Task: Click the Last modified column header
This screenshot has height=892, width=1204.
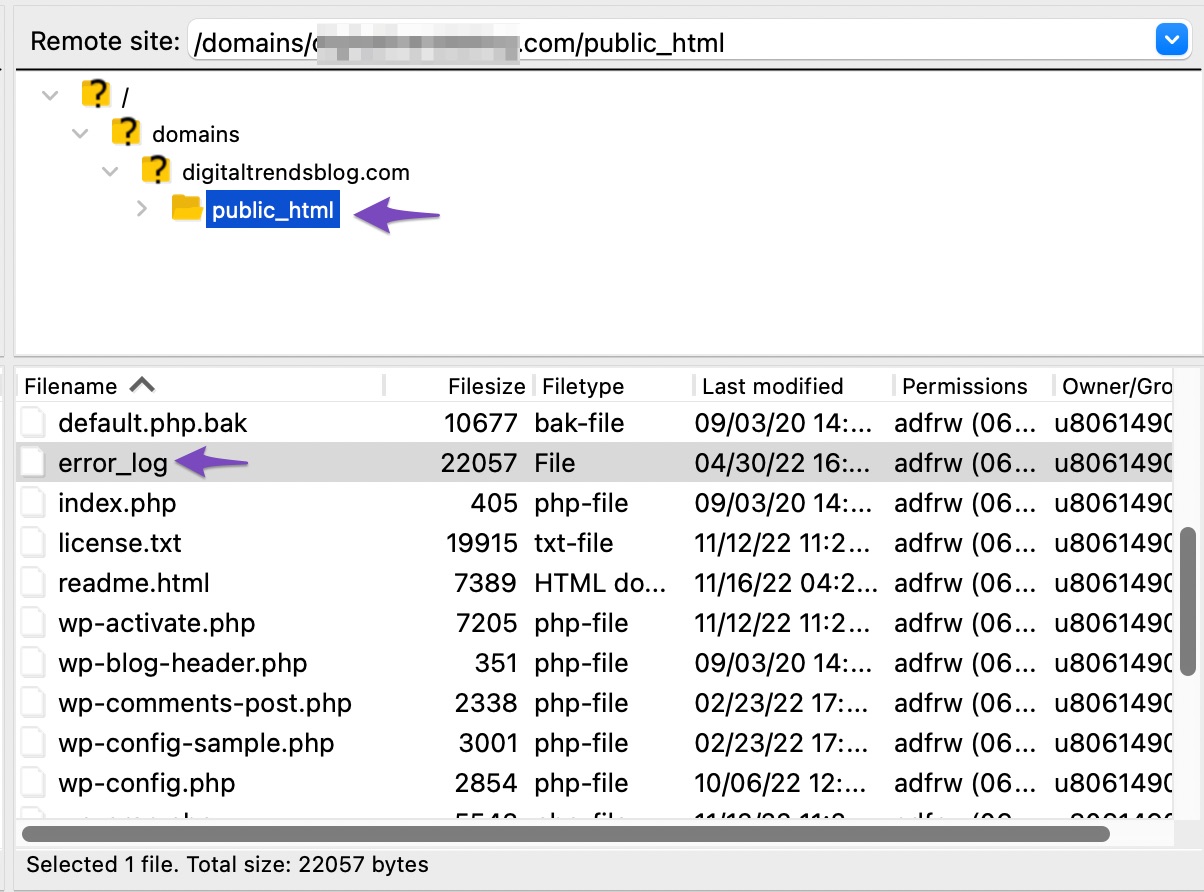Action: point(771,386)
